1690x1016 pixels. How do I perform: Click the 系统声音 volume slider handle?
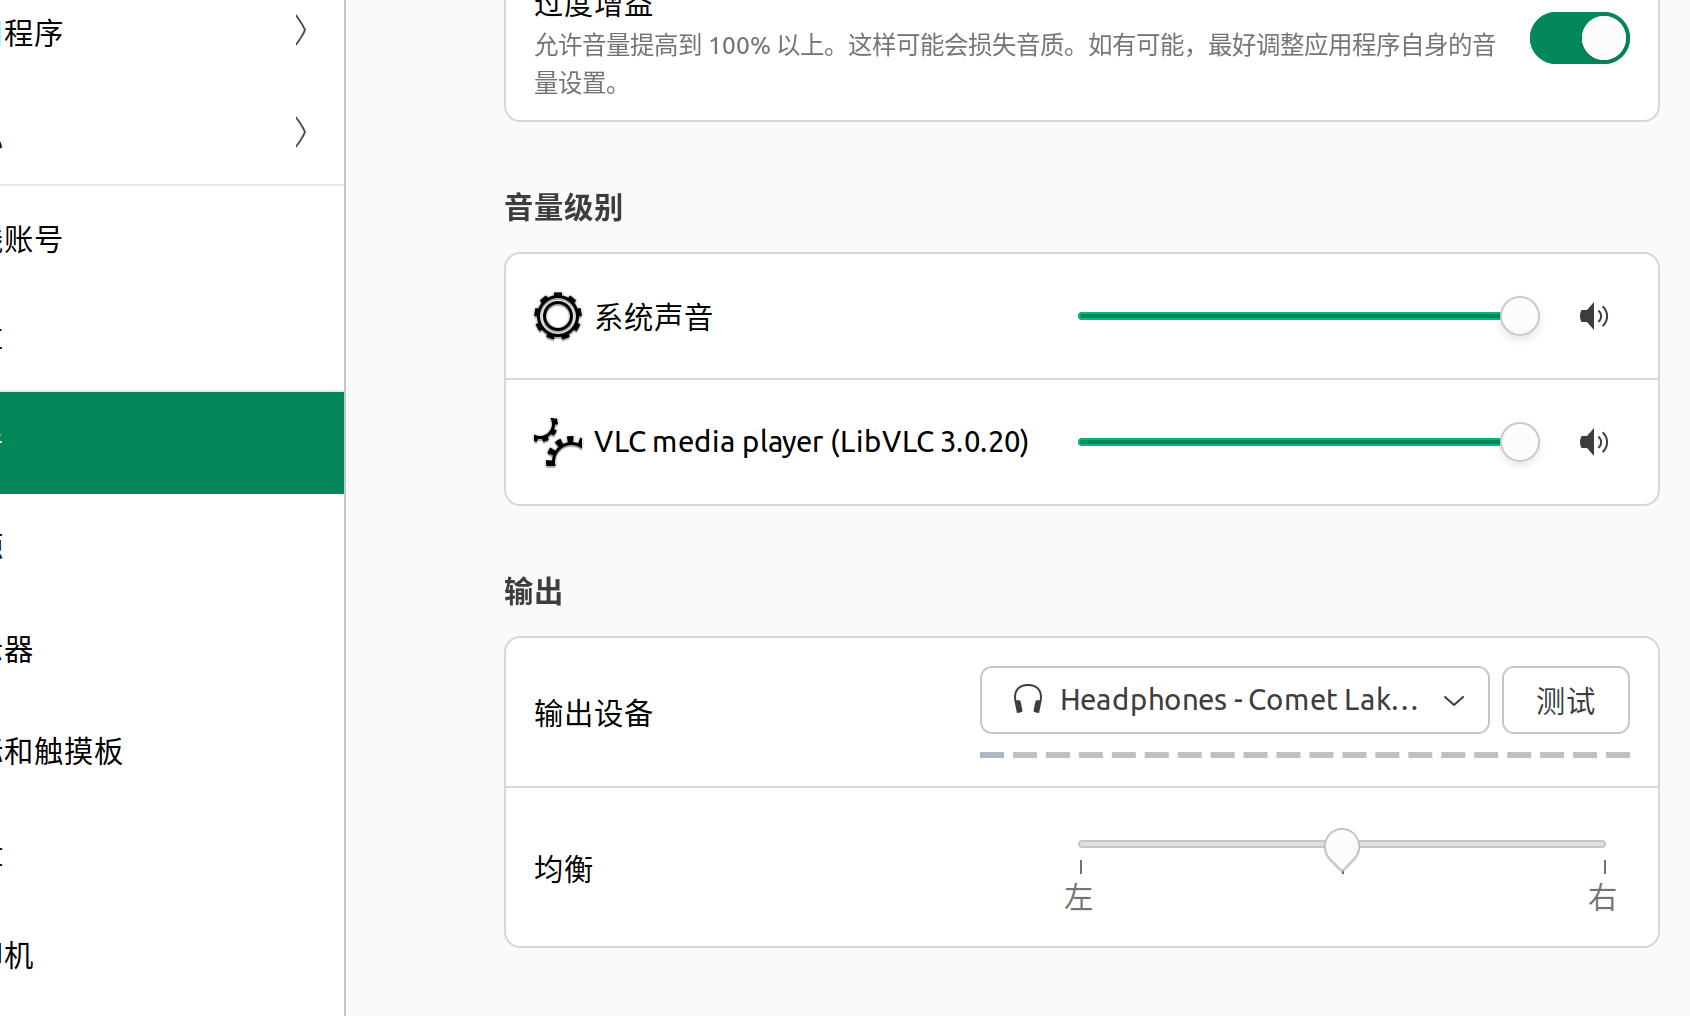pyautogui.click(x=1519, y=317)
